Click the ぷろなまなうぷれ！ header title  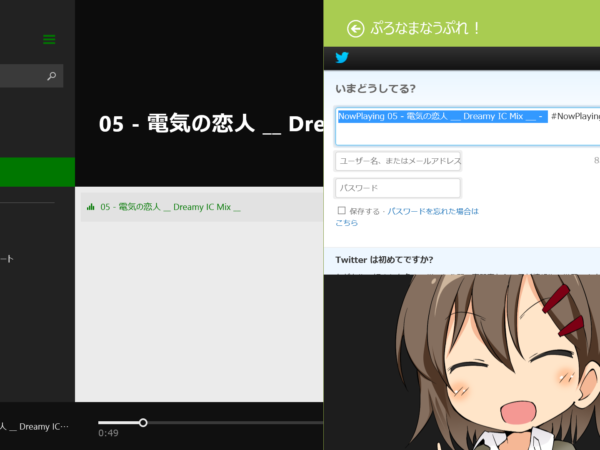click(x=425, y=28)
